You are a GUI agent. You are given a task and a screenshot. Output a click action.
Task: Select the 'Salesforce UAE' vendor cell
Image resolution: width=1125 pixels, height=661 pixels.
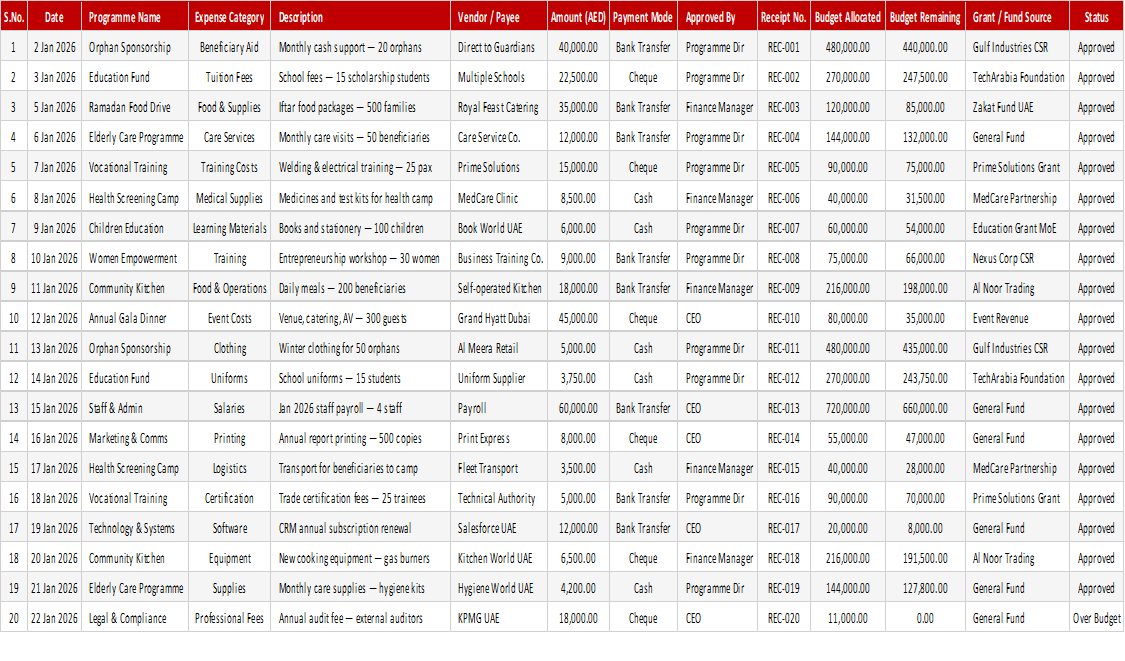tap(499, 528)
